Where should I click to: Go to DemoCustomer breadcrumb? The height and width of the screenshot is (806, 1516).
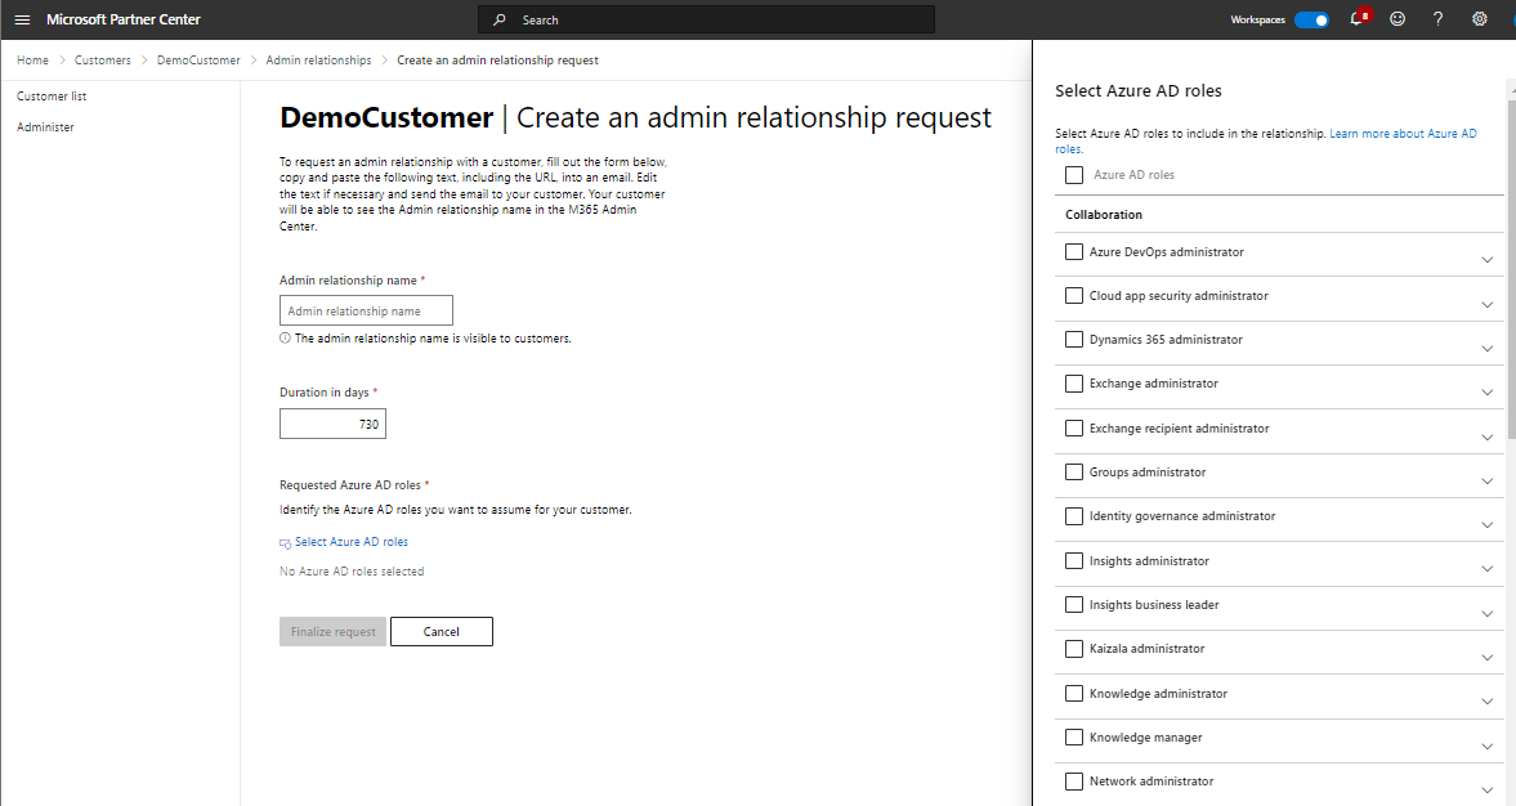click(198, 60)
